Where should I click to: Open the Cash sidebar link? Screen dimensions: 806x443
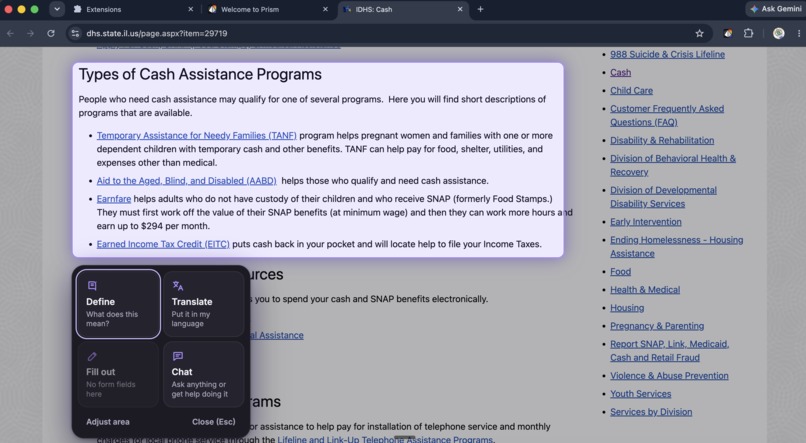pyautogui.click(x=620, y=72)
